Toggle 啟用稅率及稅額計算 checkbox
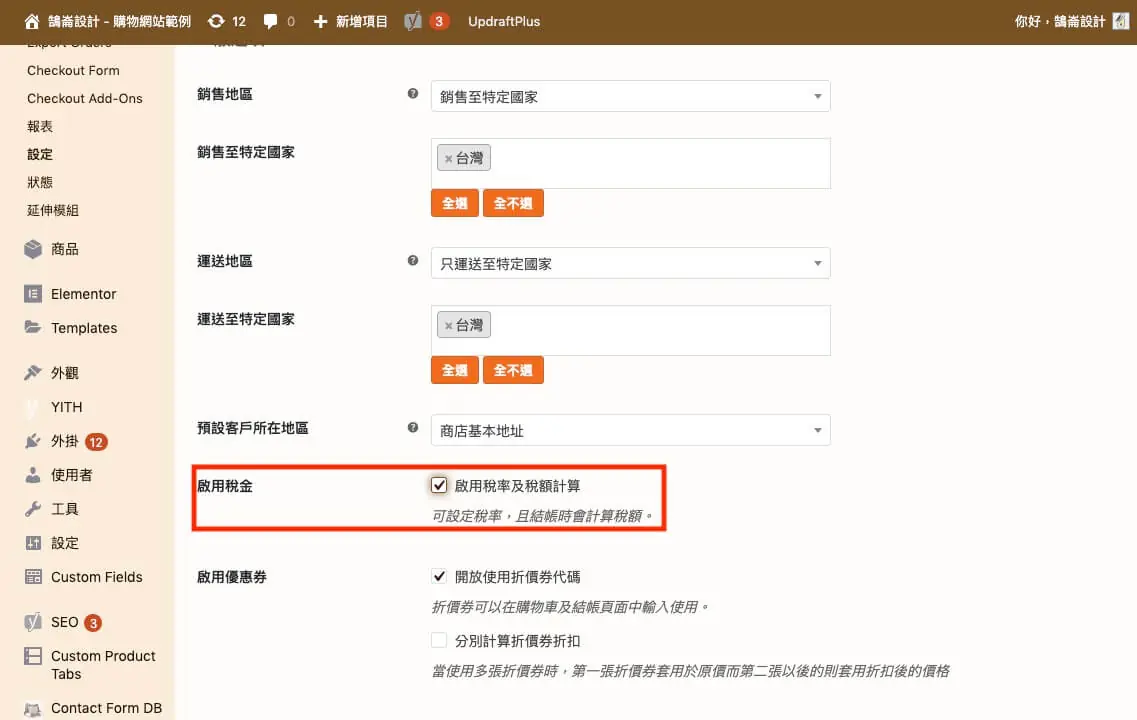1137x720 pixels. (x=439, y=485)
